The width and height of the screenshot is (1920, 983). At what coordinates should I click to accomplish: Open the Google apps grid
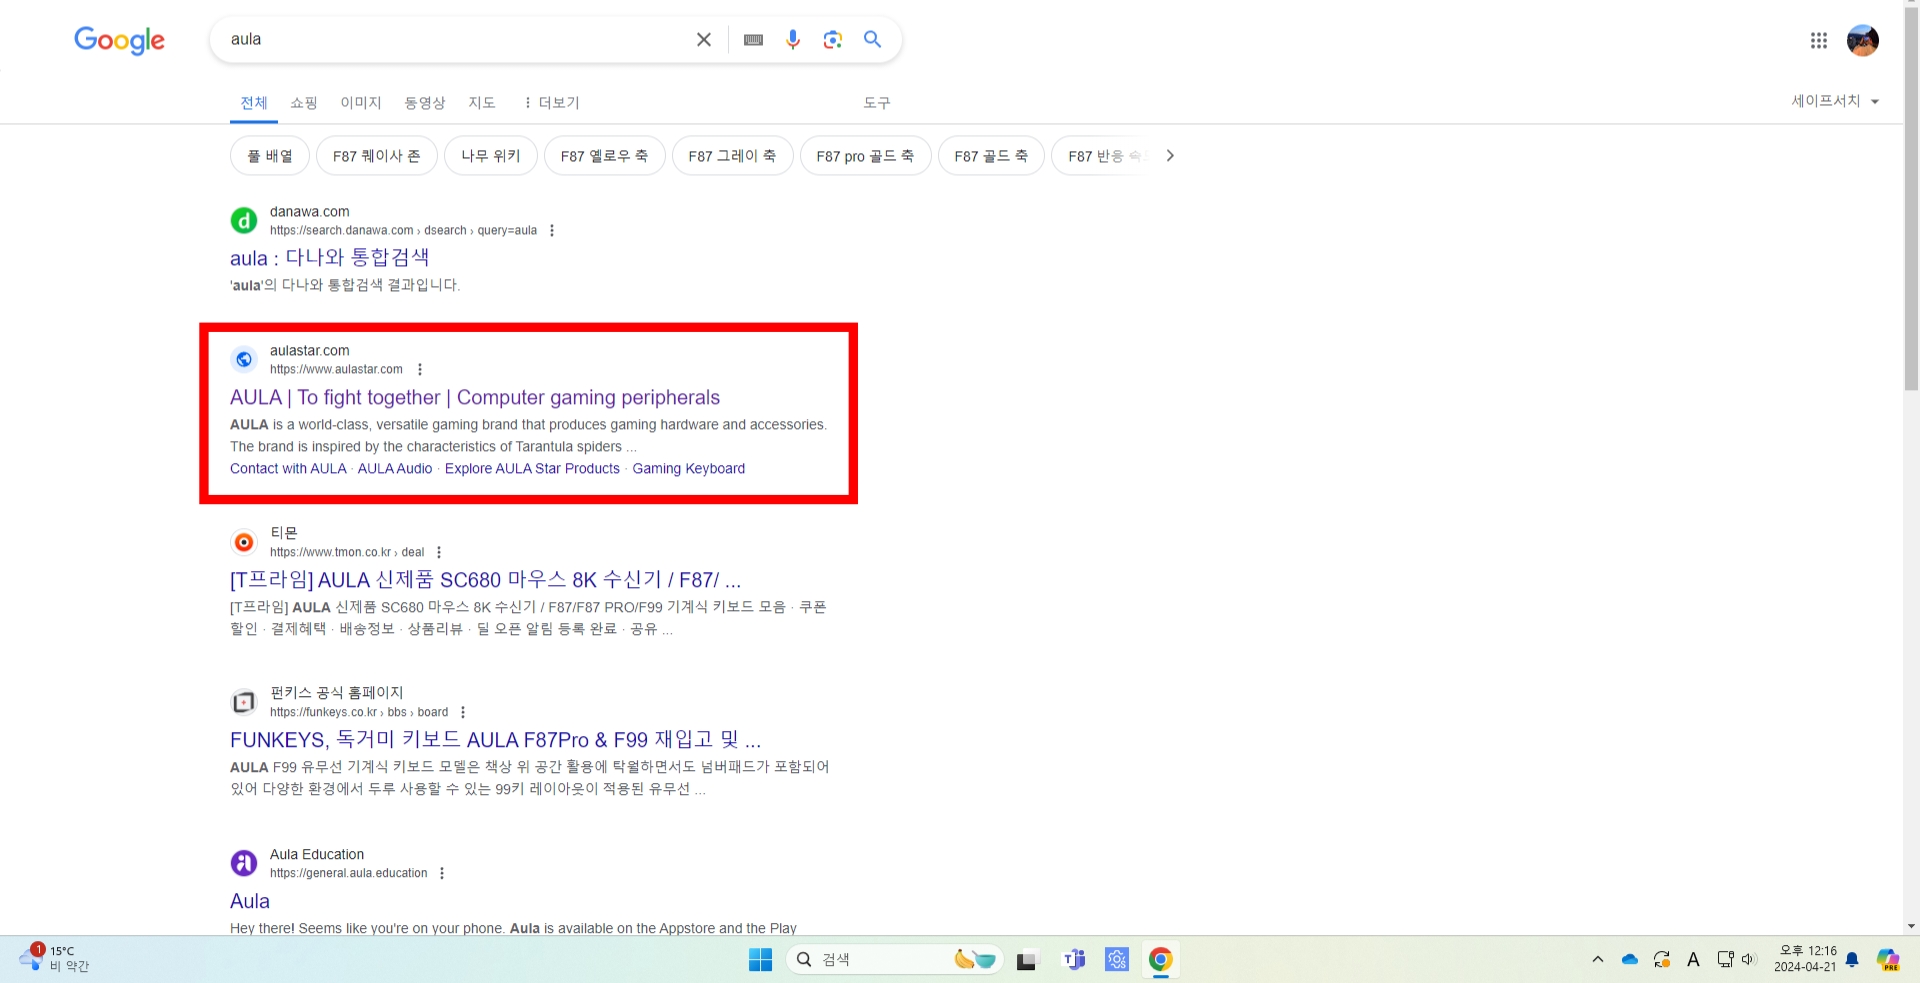click(1819, 40)
